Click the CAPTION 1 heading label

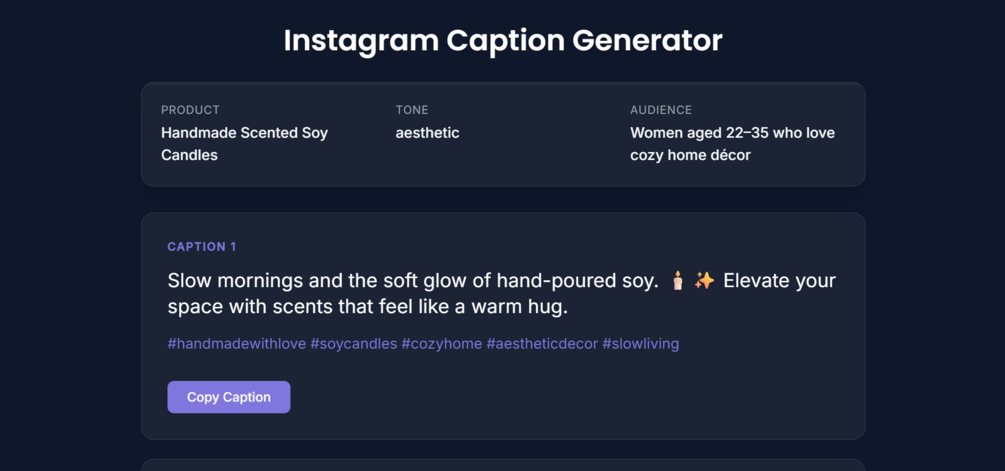202,247
